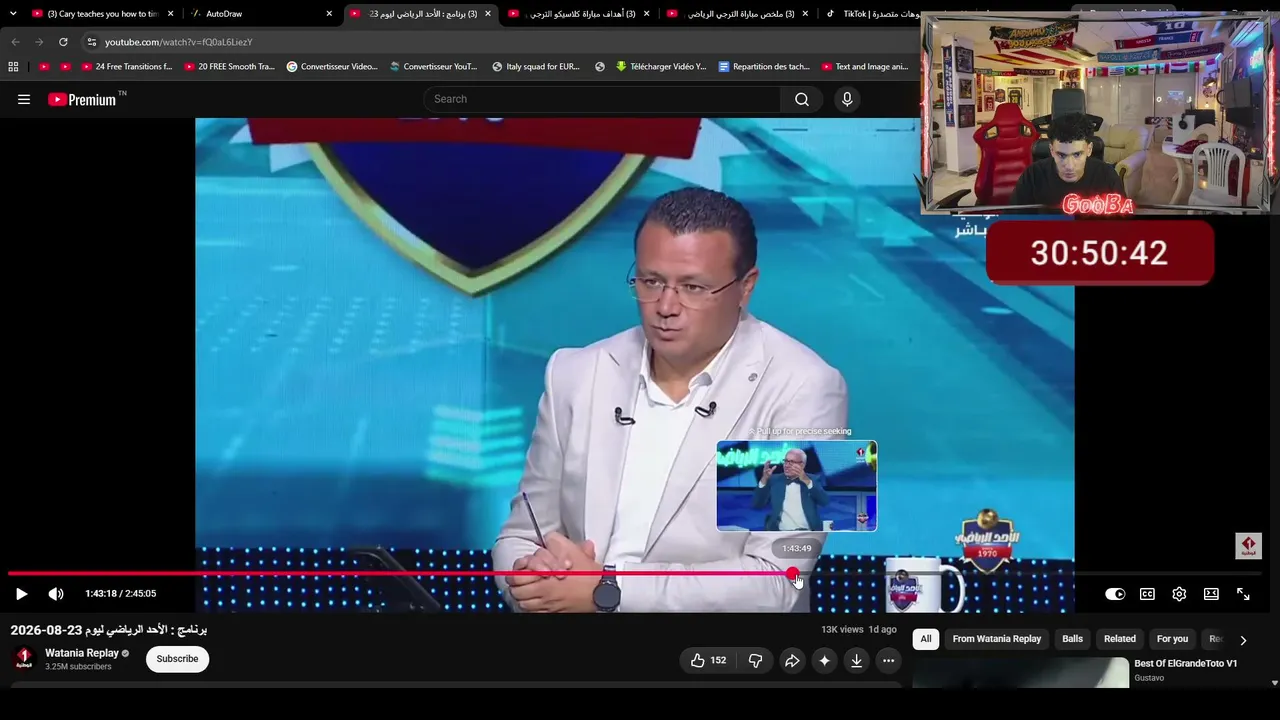Dislike this video
Image resolution: width=1280 pixels, height=720 pixels.
tap(755, 660)
